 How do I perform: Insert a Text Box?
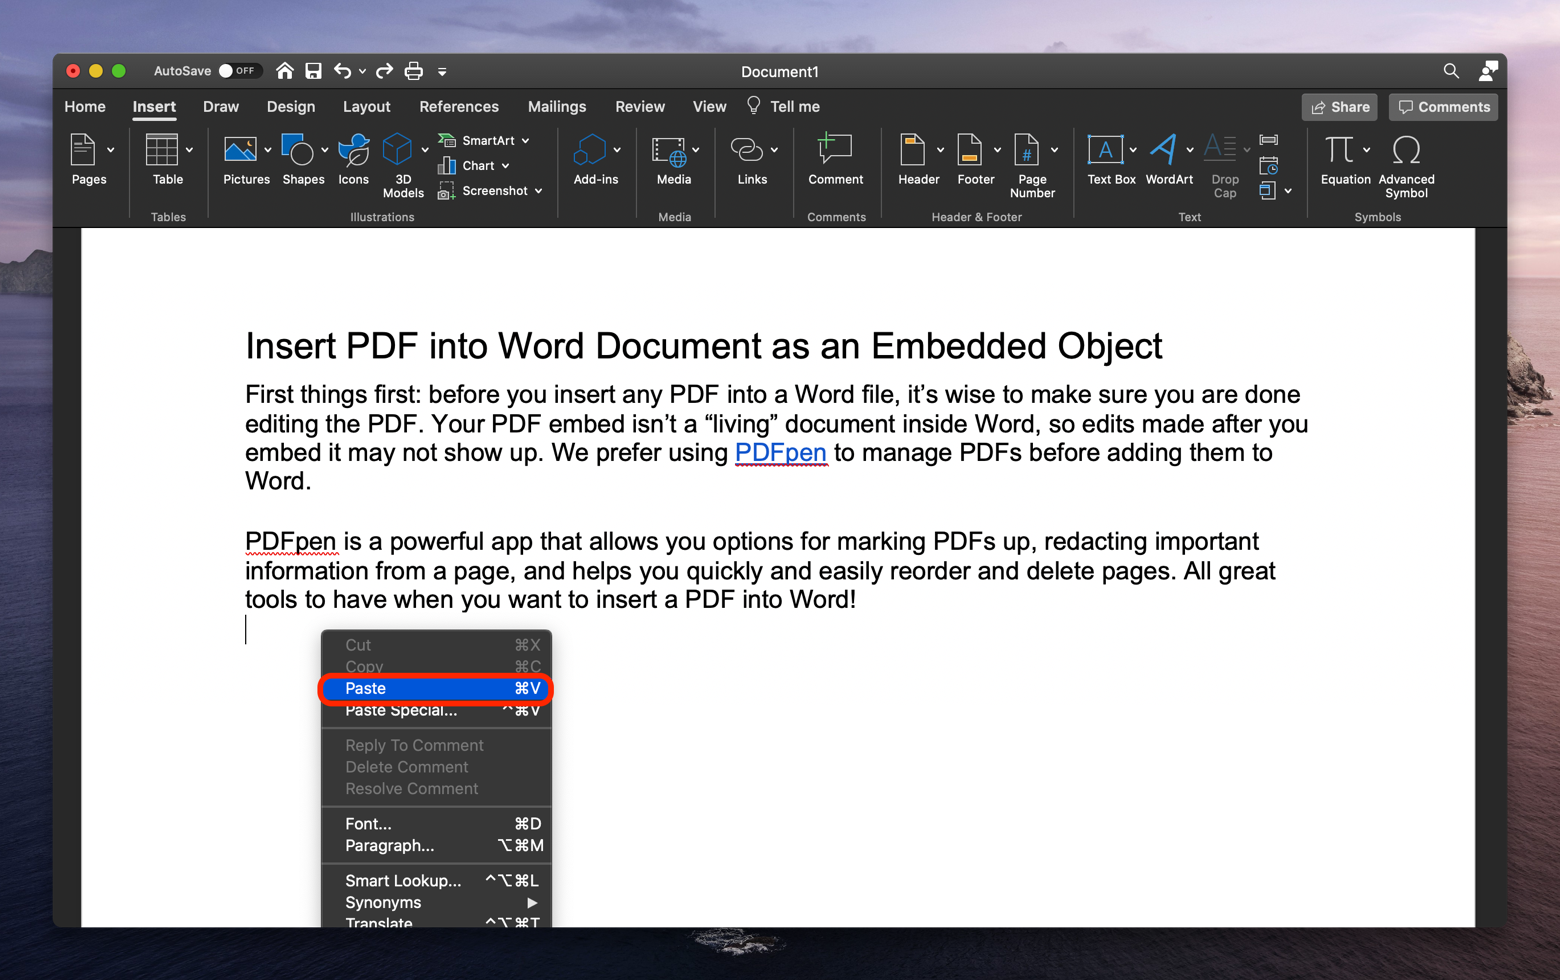[x=1105, y=152]
